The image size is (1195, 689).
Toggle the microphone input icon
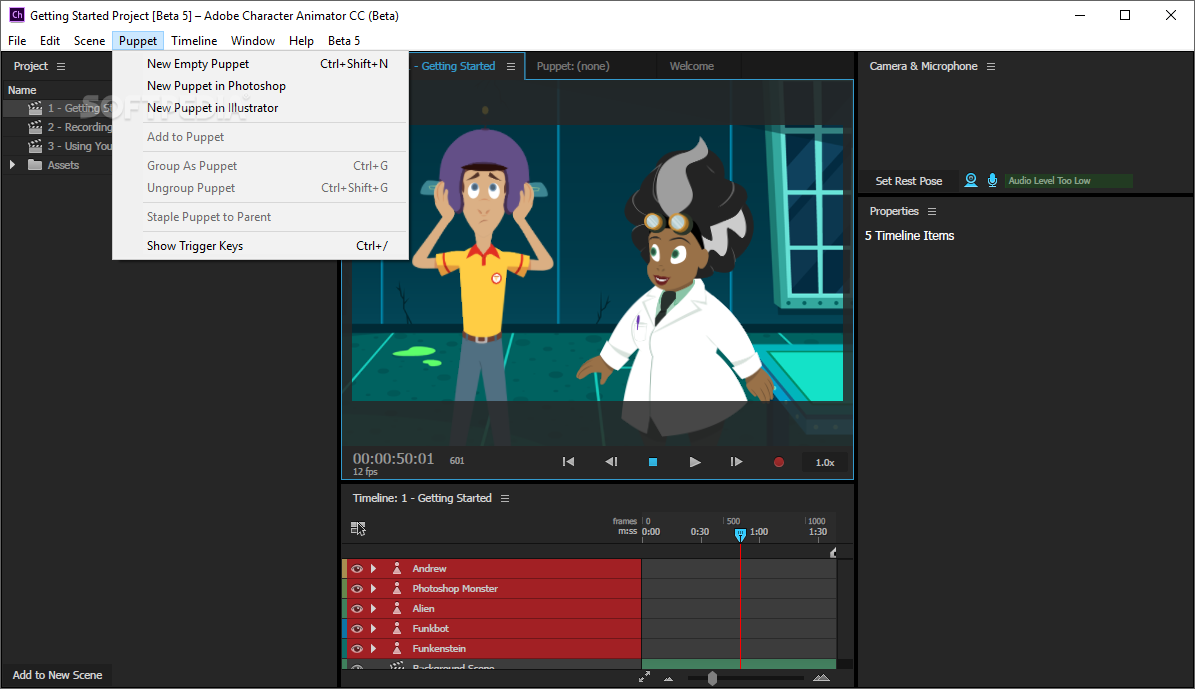992,181
